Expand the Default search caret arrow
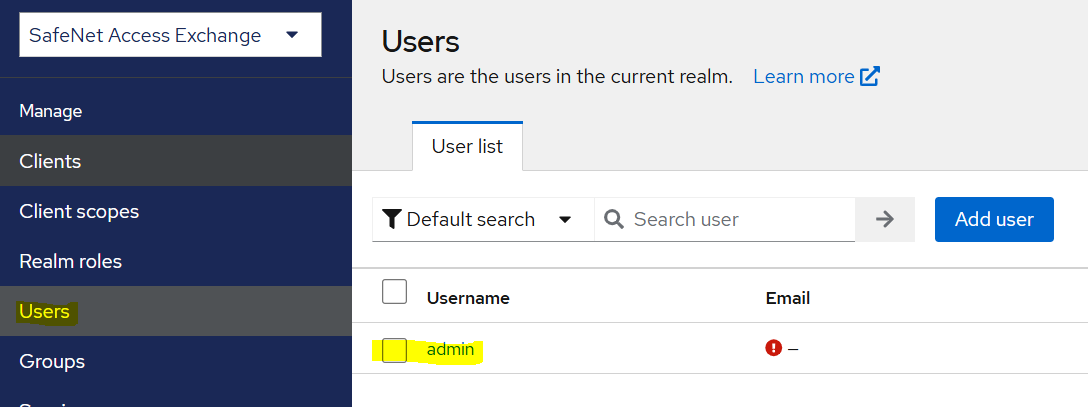Image resolution: width=1088 pixels, height=407 pixels. pos(565,219)
